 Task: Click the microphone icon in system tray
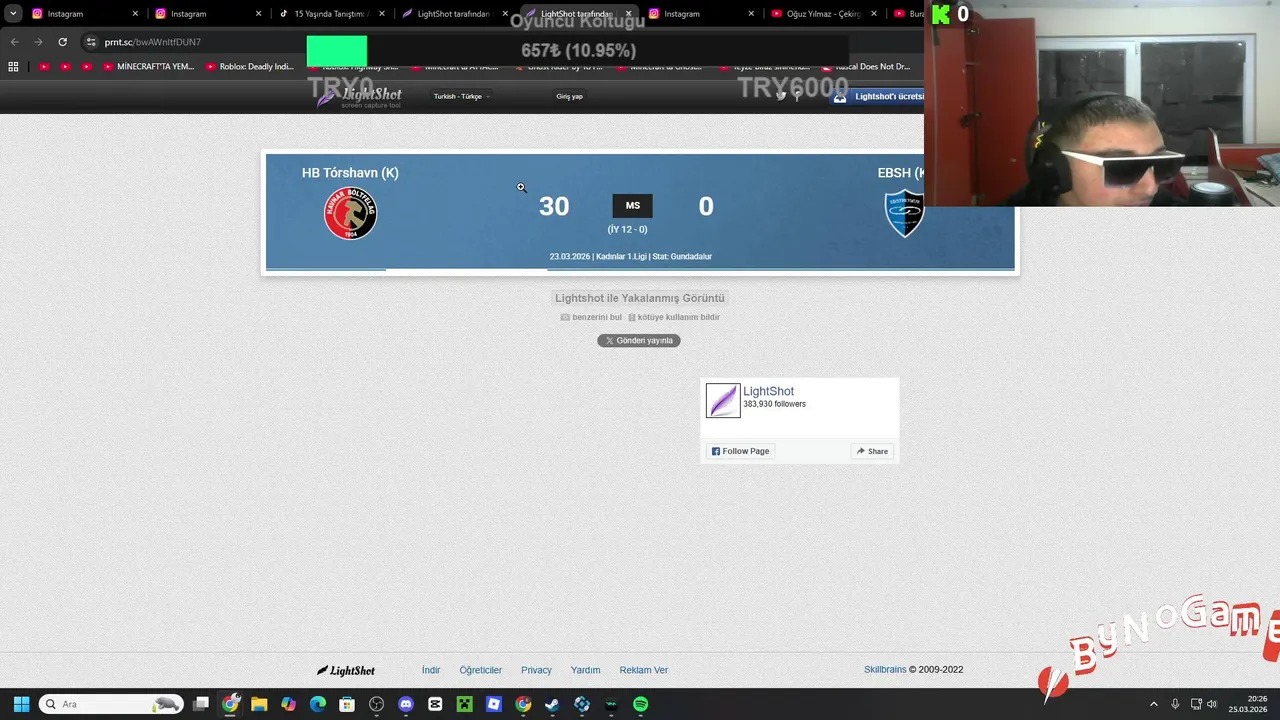pos(1175,704)
